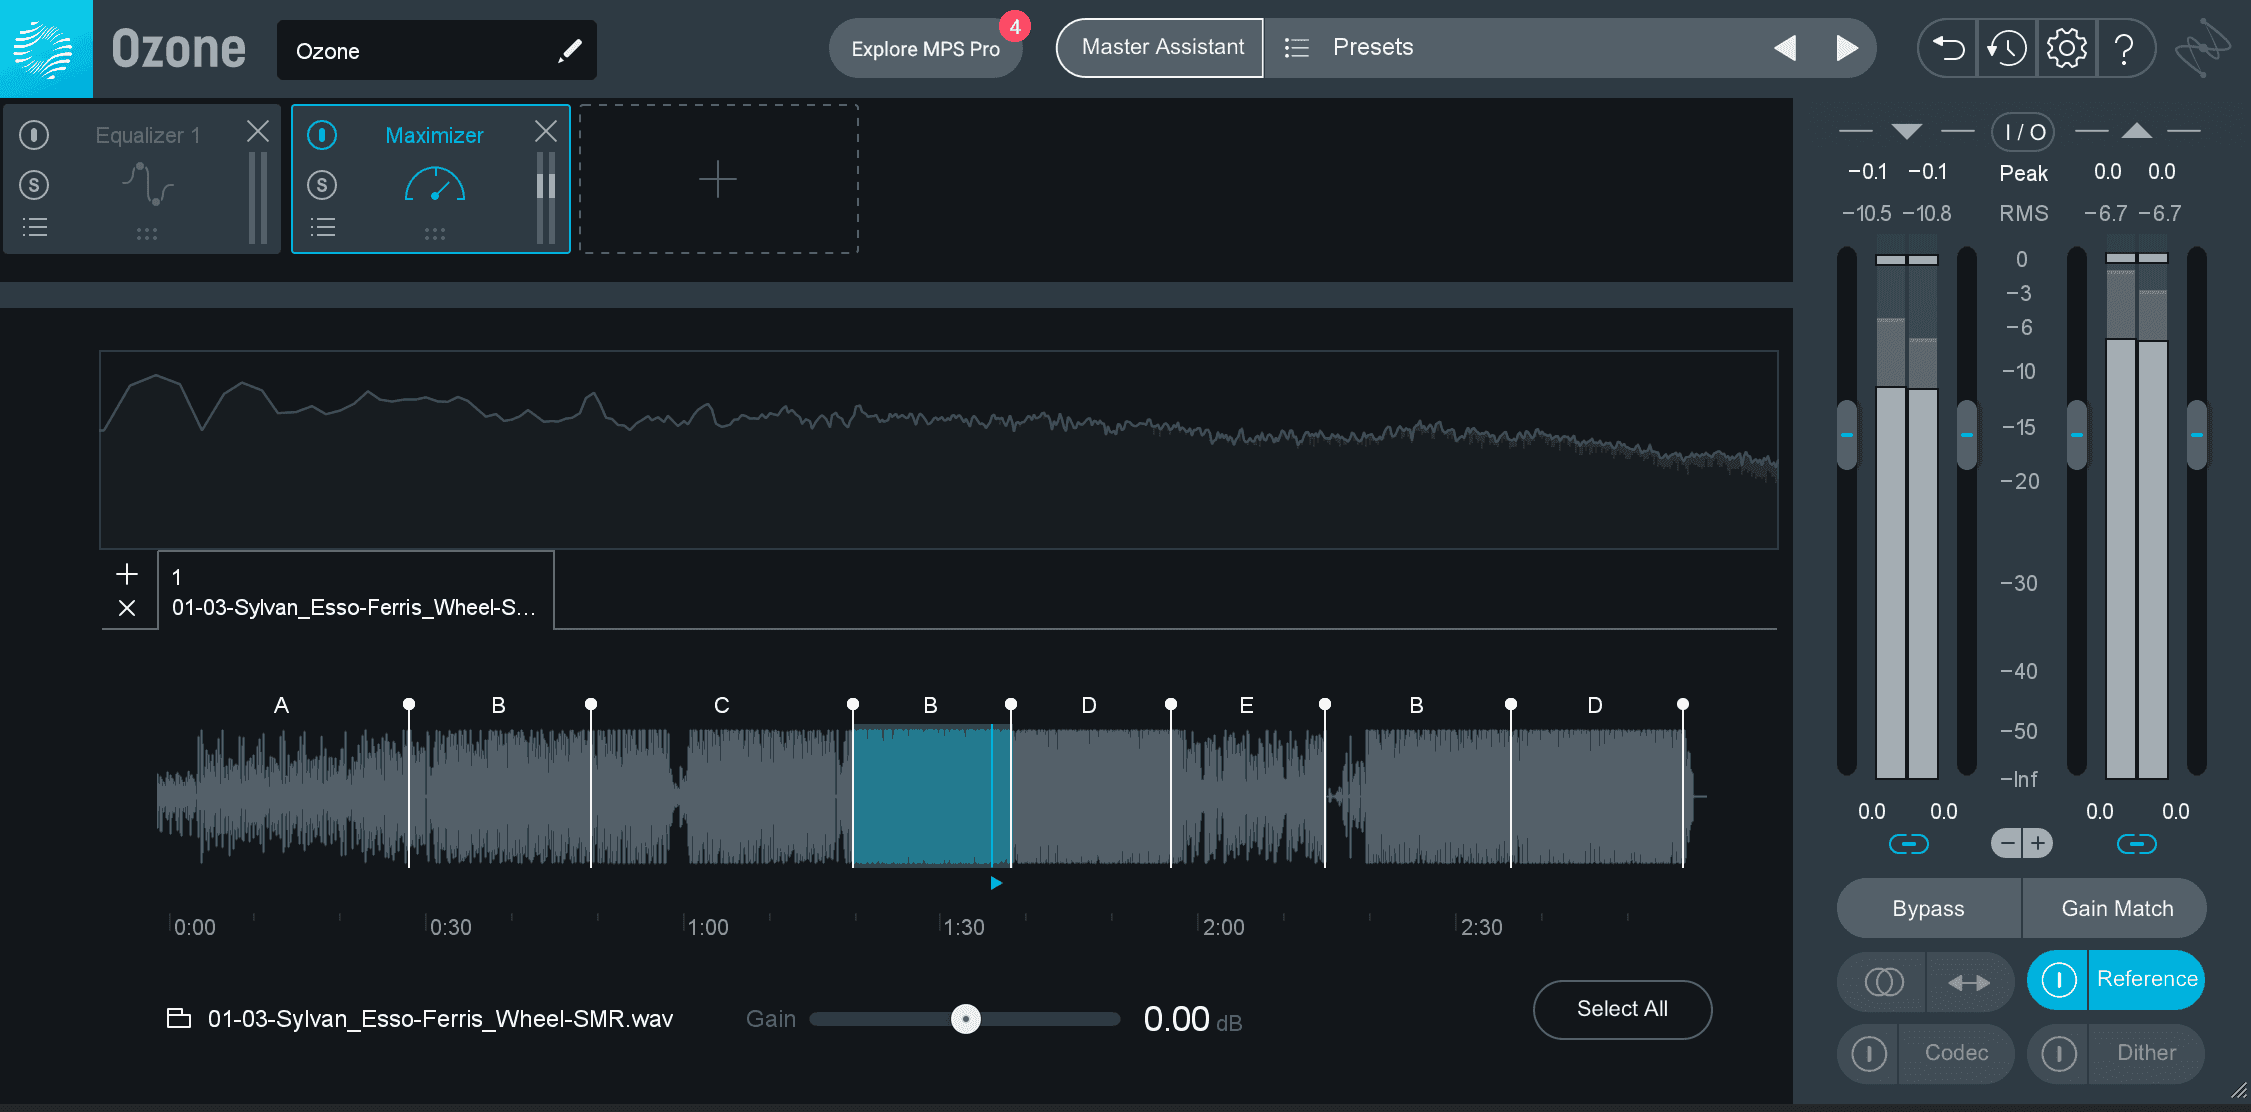Image resolution: width=2251 pixels, height=1112 pixels.
Task: Toggle mono sum with overlapping circles icon
Action: (1884, 982)
